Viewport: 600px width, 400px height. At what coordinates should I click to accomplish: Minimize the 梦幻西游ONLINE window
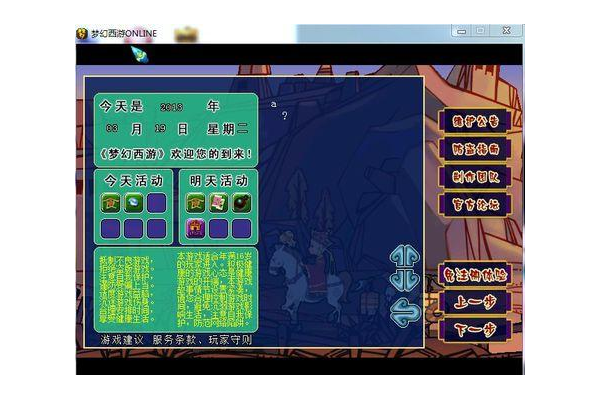pyautogui.click(x=462, y=31)
